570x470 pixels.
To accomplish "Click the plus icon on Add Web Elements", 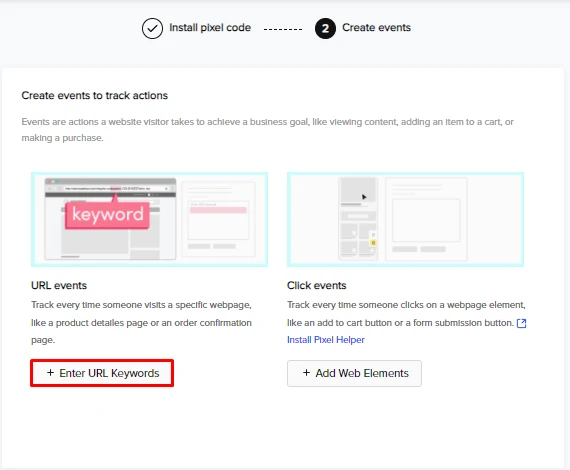I will 306,373.
